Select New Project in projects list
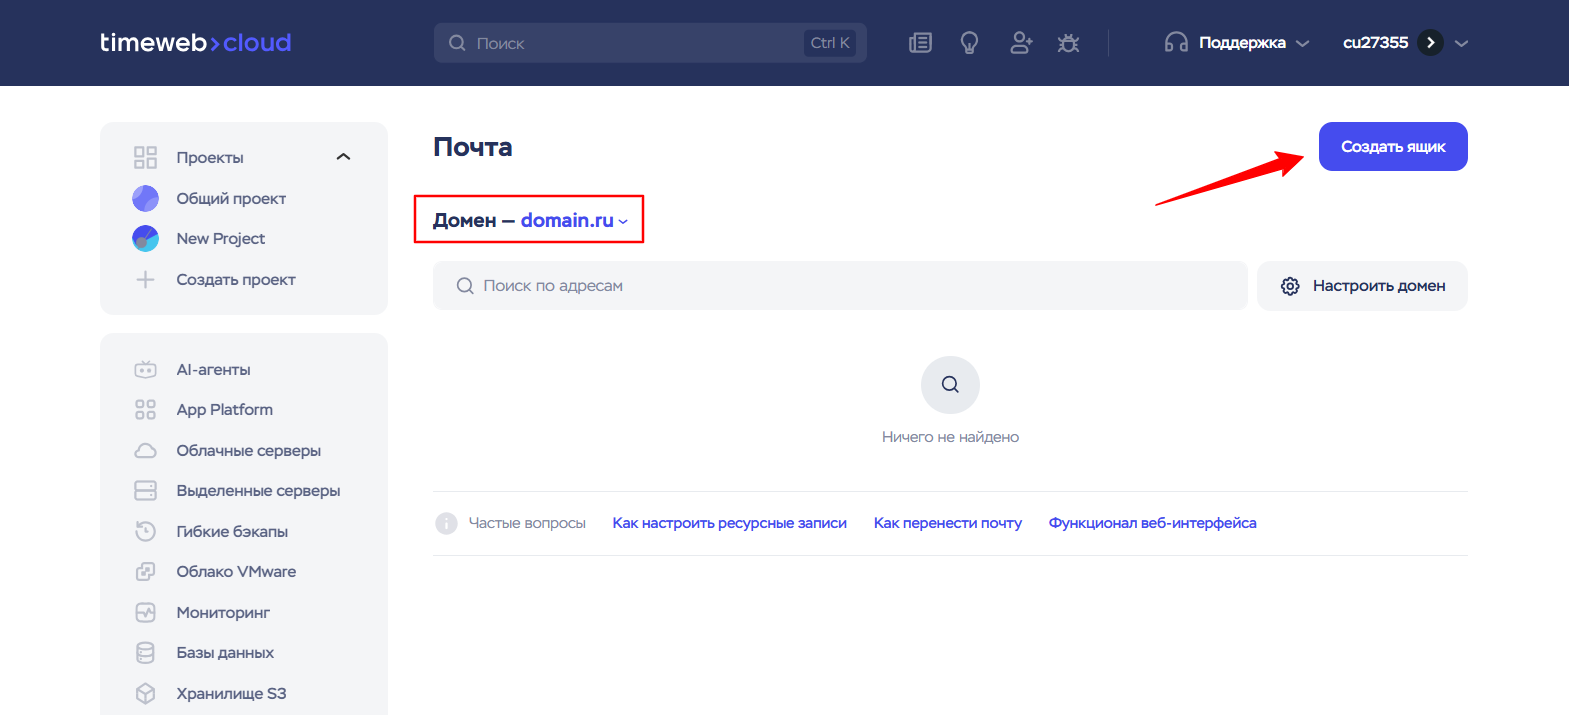 (220, 239)
